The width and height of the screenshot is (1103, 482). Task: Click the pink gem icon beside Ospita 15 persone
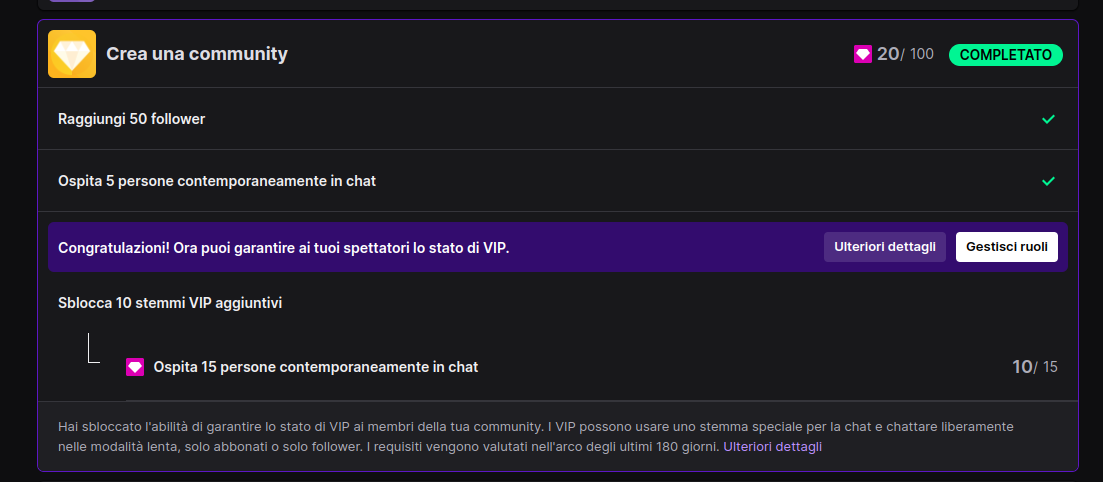pos(135,367)
